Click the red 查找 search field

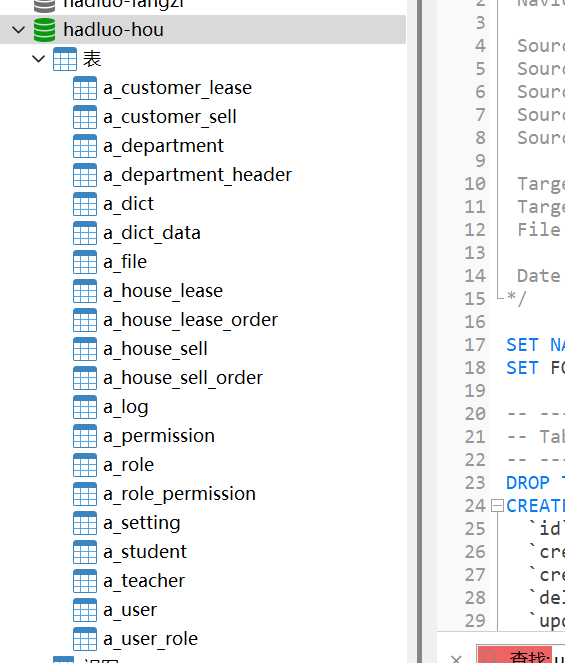point(521,655)
